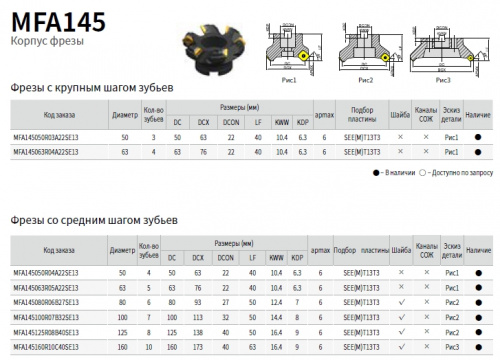This screenshot has width=500, height=360.
Task: Click the KWW value 14.4 cell
Action: click(x=276, y=317)
